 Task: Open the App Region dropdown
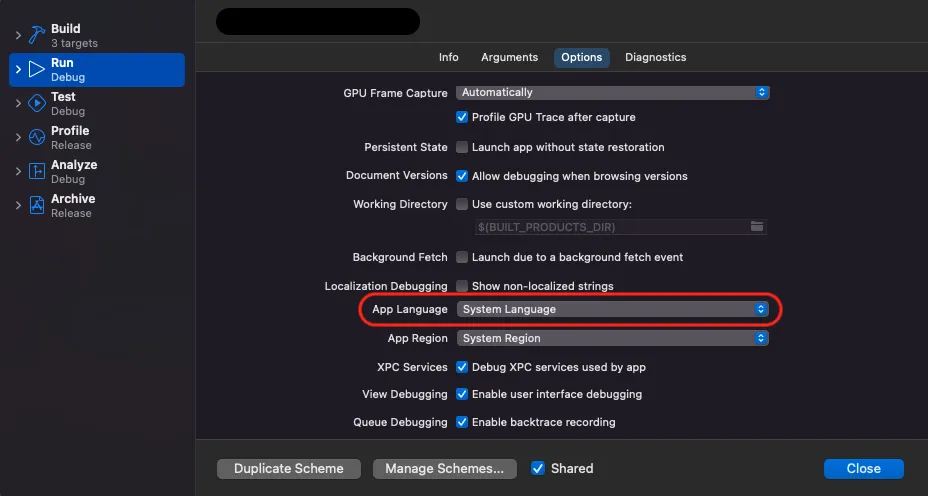tap(612, 339)
